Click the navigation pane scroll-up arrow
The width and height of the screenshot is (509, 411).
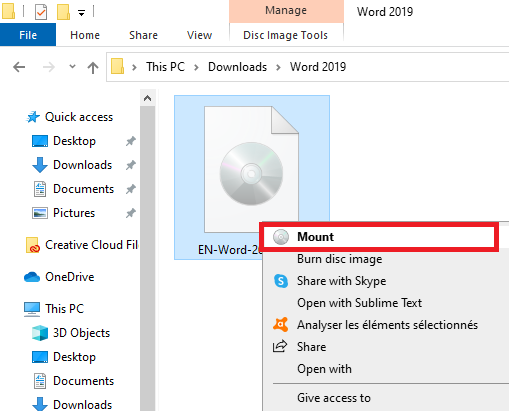click(147, 98)
